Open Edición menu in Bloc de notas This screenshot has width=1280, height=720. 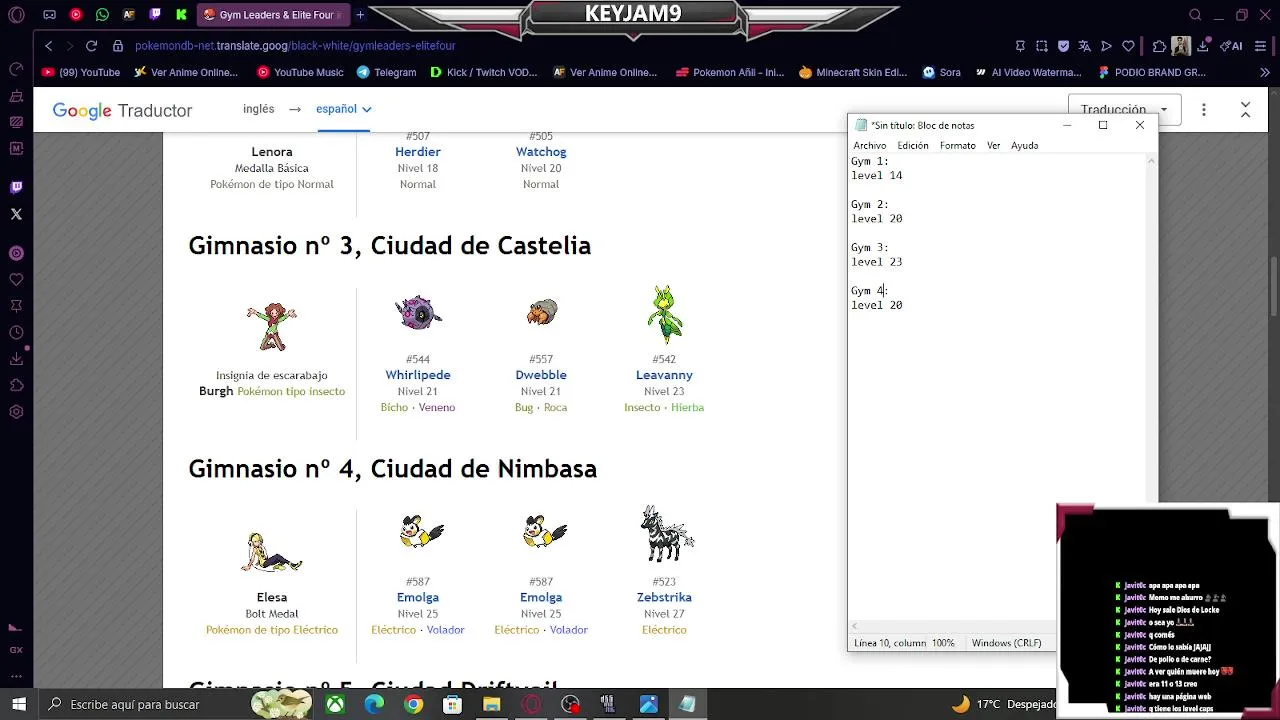(x=912, y=145)
